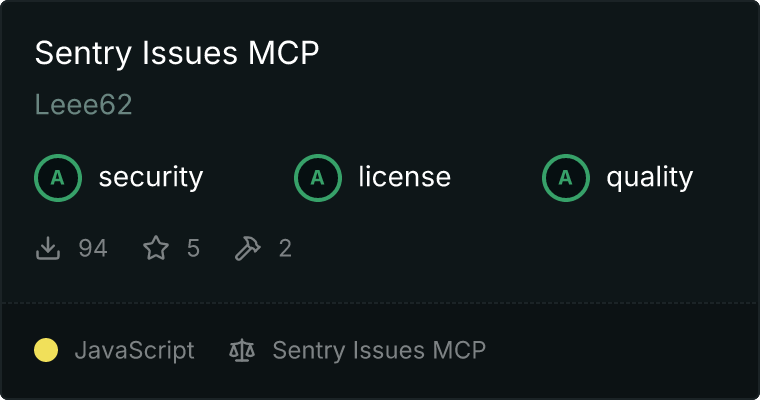Click the balance scale license icon

coord(242,350)
